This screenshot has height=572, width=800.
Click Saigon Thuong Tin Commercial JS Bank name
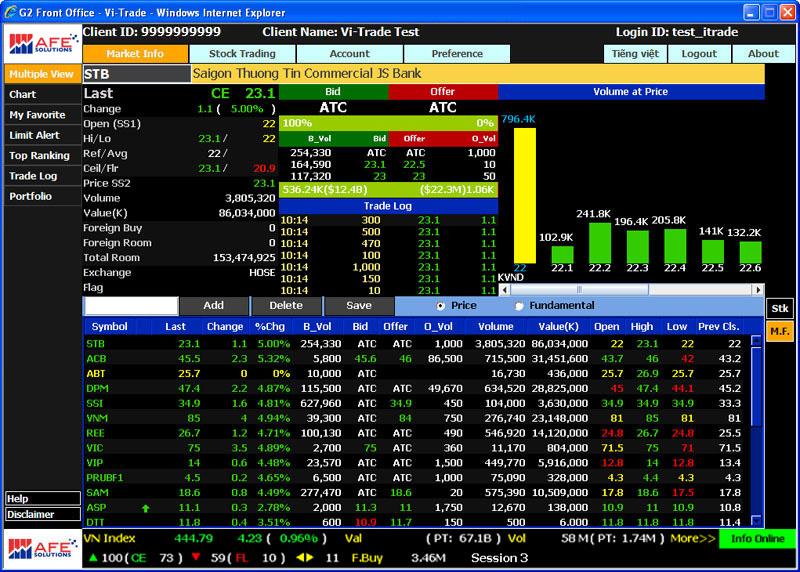click(307, 73)
